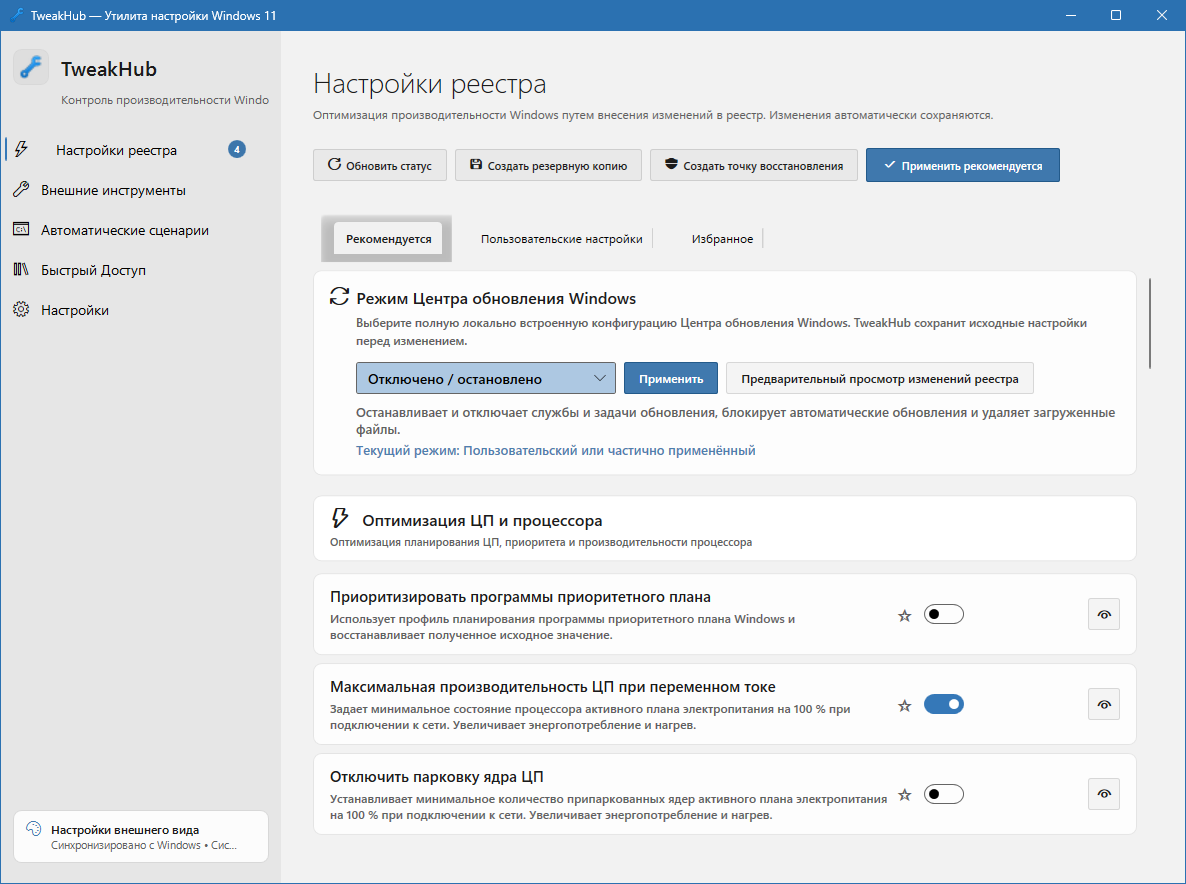Viewport: 1186px width, 884px height.
Task: Switch to Пользовательские настройки tab
Action: pos(561,239)
